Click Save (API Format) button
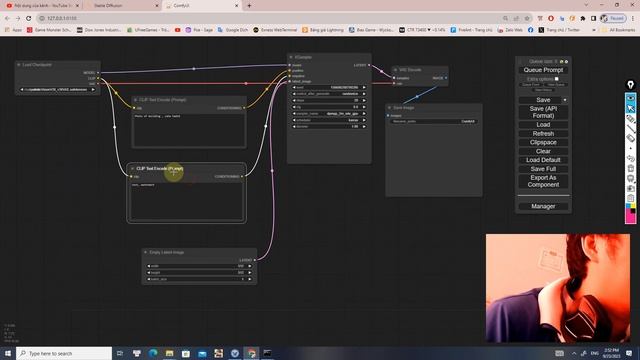Screen dimensions: 640x360 pyautogui.click(x=543, y=112)
